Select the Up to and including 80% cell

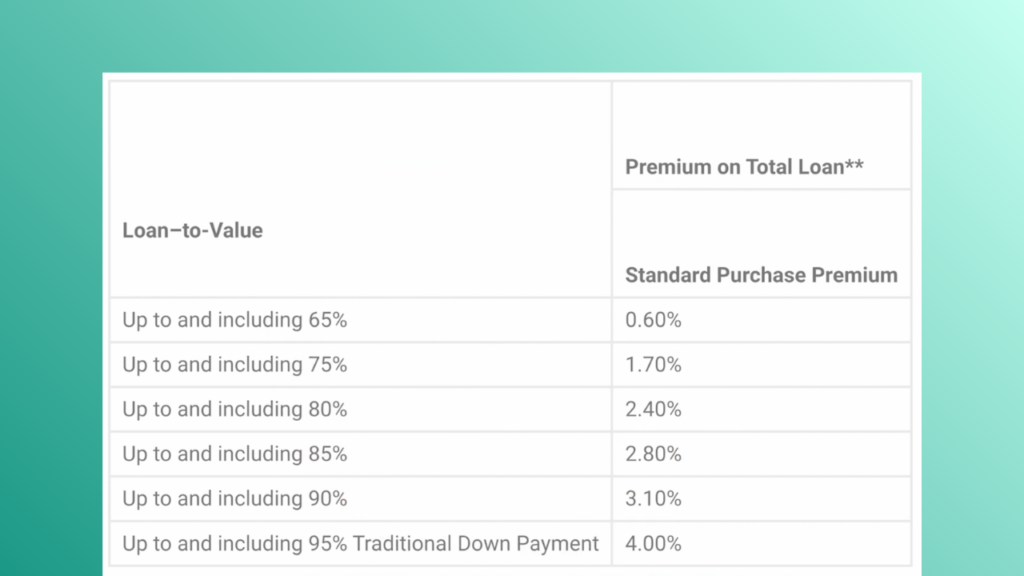tap(234, 409)
